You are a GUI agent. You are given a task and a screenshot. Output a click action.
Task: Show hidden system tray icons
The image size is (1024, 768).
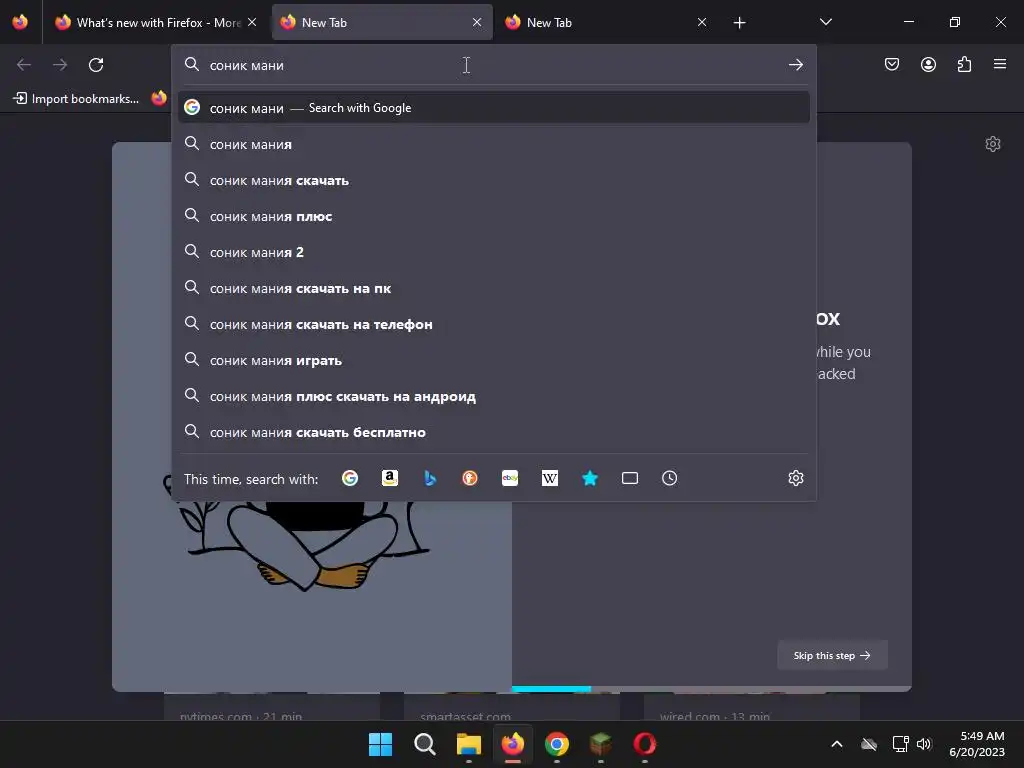click(x=837, y=744)
